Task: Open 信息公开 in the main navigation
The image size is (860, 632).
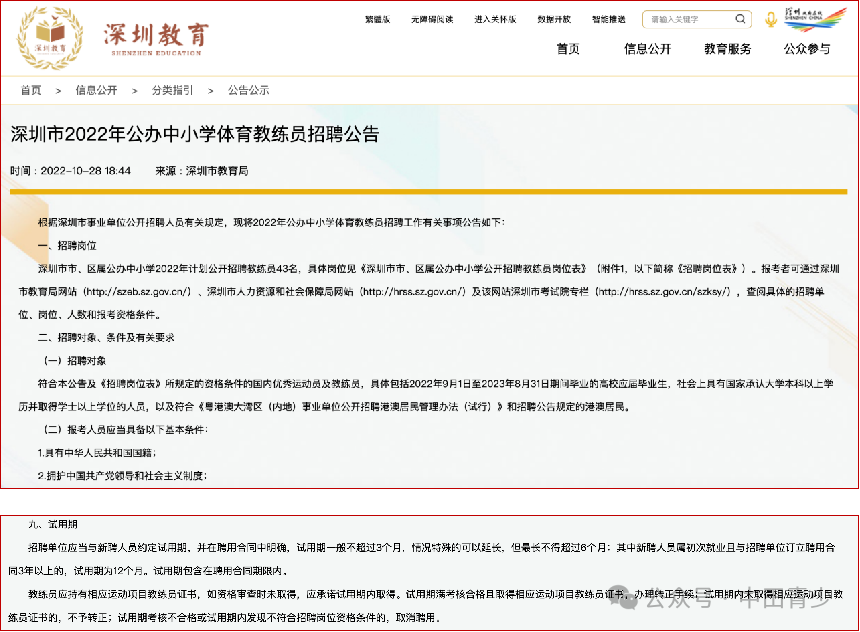Action: click(x=648, y=49)
